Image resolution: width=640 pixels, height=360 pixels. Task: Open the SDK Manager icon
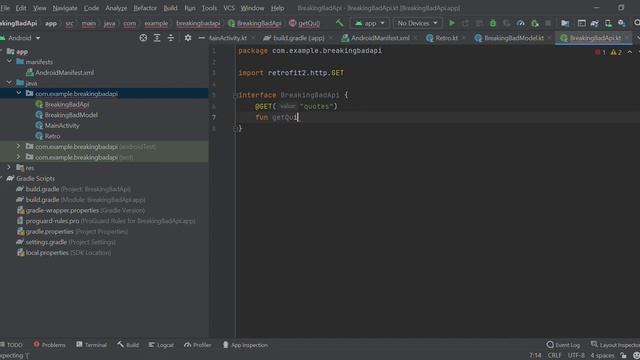point(622,23)
